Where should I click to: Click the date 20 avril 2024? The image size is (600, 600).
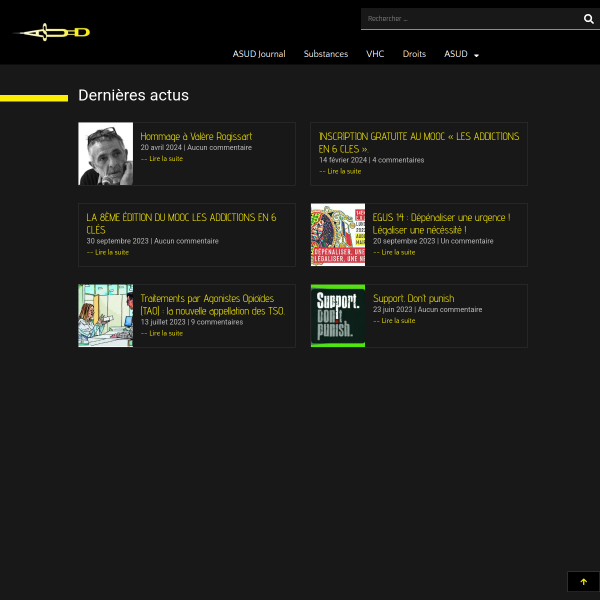pyautogui.click(x=161, y=148)
